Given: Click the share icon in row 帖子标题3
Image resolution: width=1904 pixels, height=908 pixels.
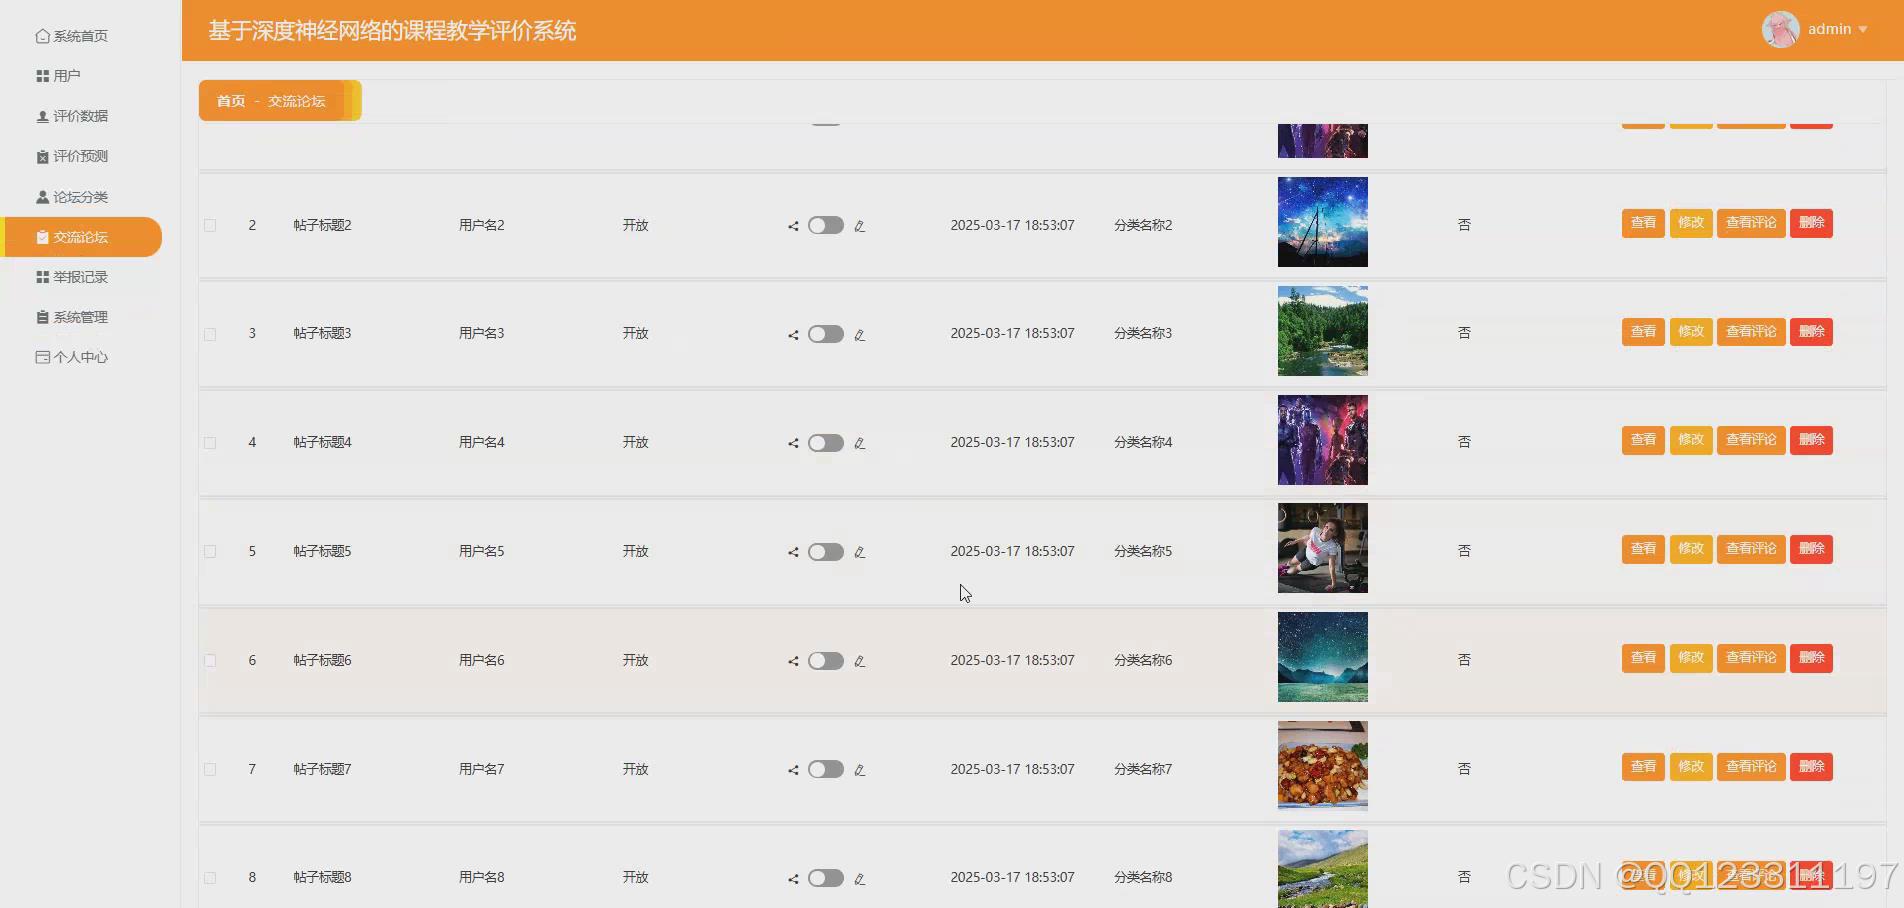Looking at the screenshot, I should [793, 335].
